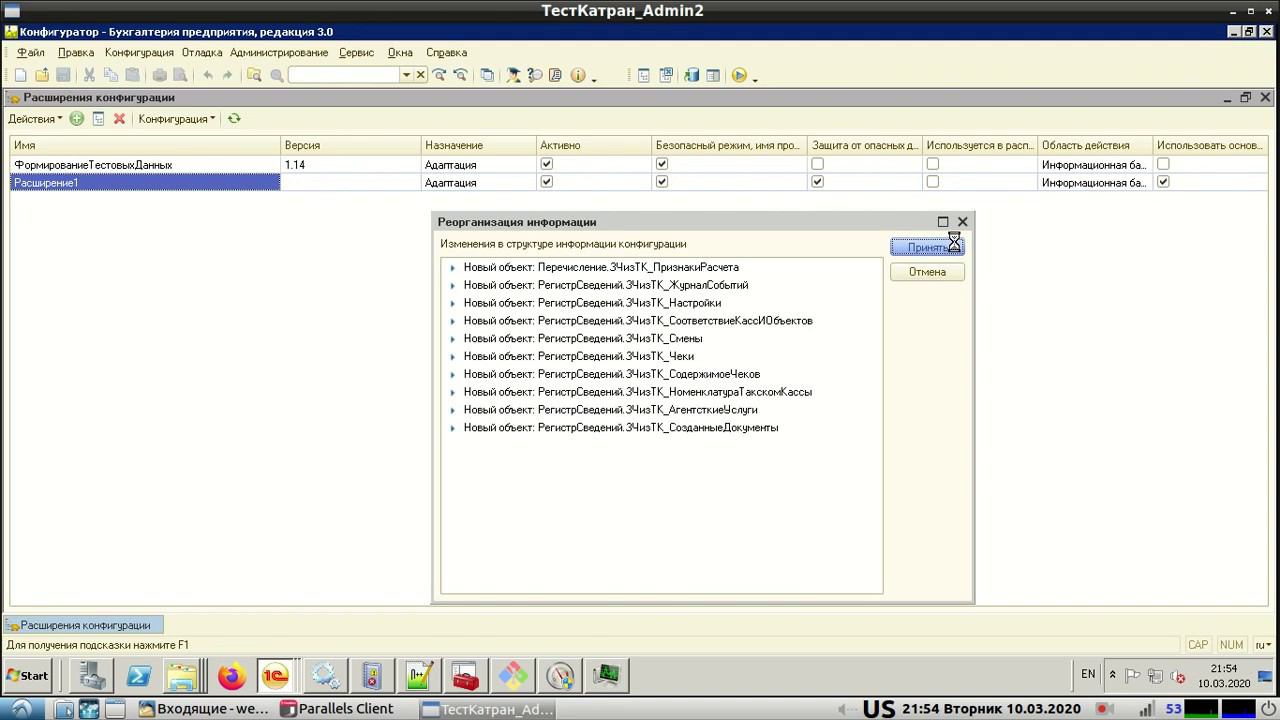The width and height of the screenshot is (1280, 720).
Task: Toggle Используется в распределенной checkbox for Расширение1
Action: click(x=932, y=182)
